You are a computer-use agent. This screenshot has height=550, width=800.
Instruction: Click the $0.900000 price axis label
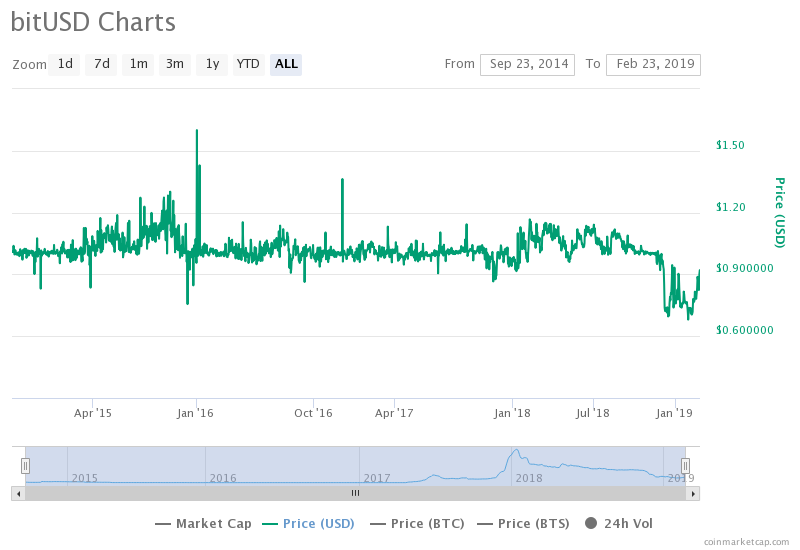tap(744, 268)
